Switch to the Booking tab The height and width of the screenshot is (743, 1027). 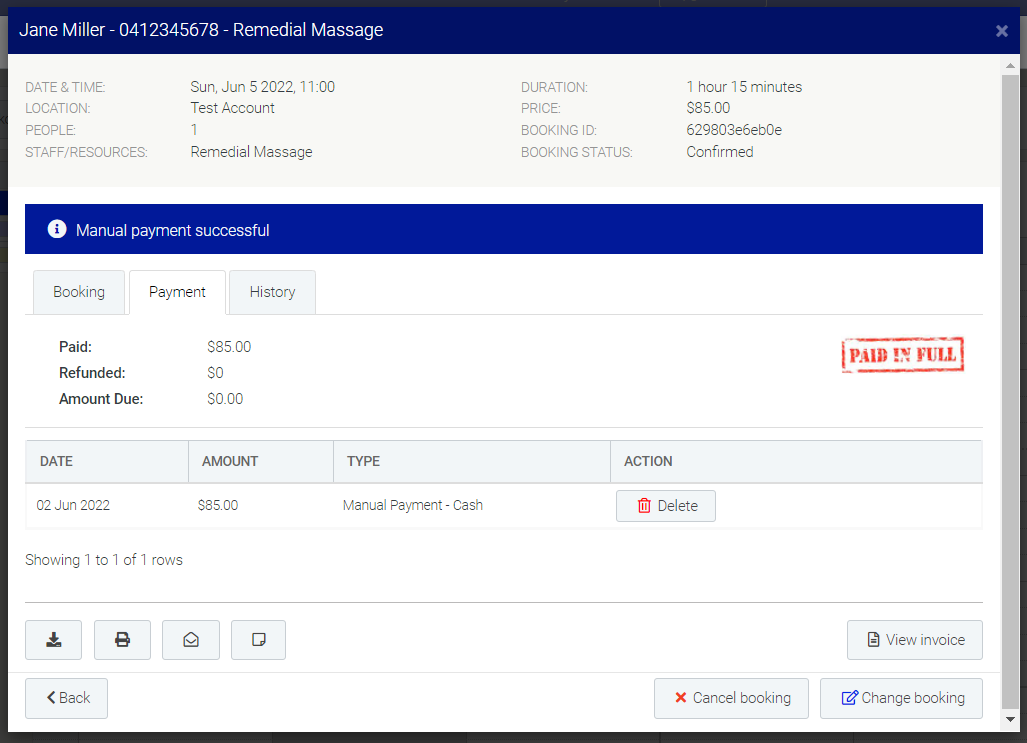point(79,292)
